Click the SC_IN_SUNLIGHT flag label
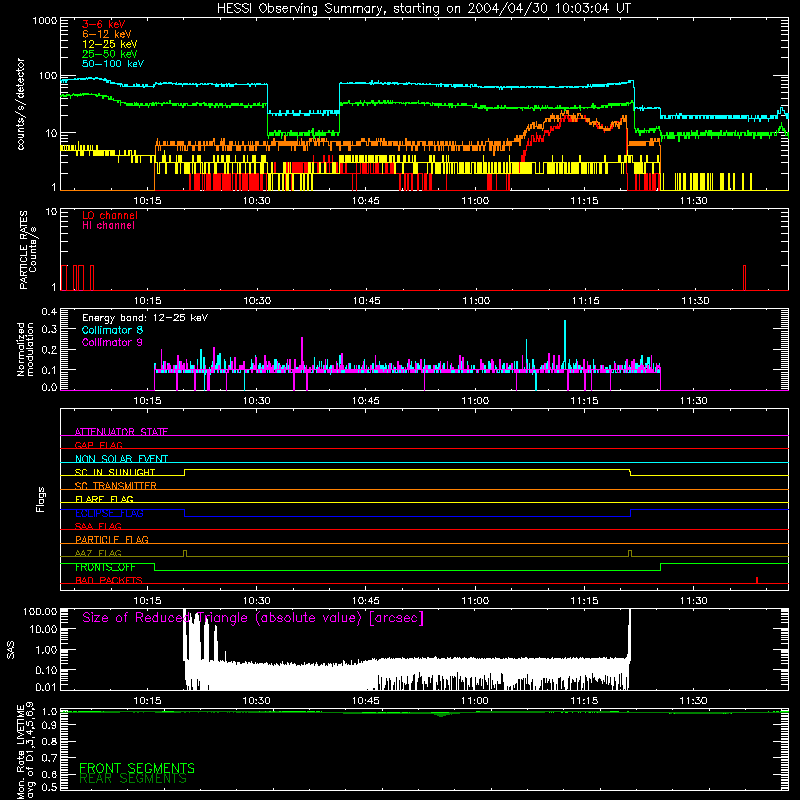This screenshot has height=800, width=800. tap(115, 472)
